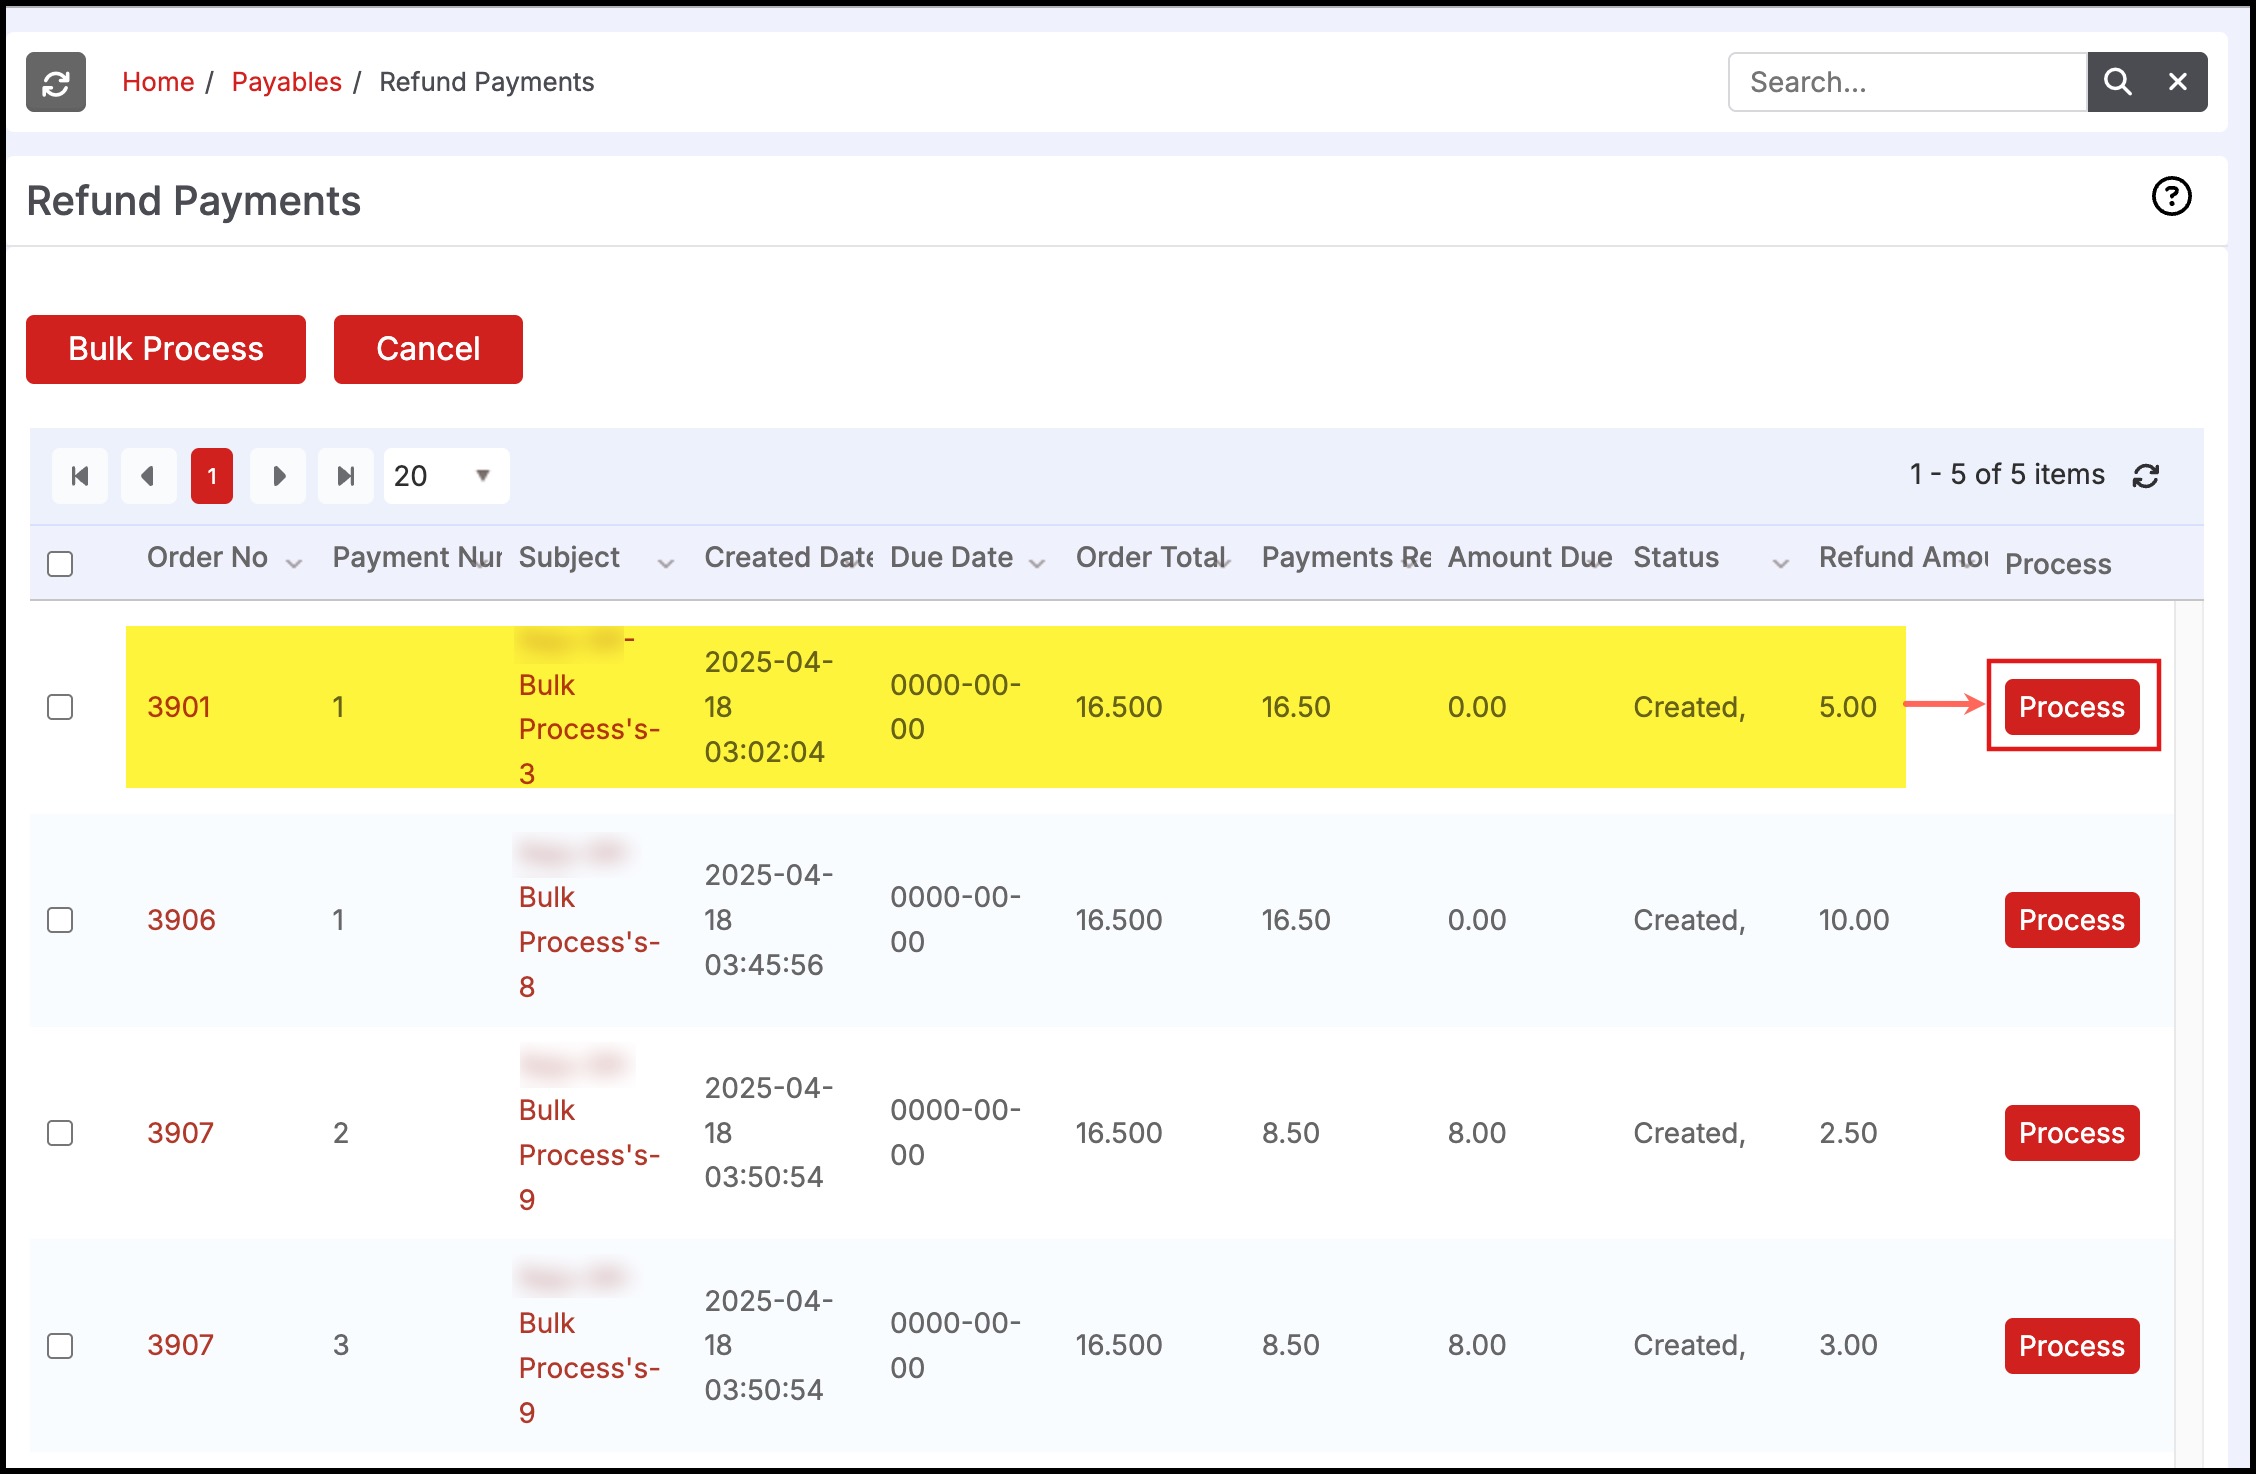The image size is (2256, 1474).
Task: Click the search magnifier icon
Action: coord(2117,82)
